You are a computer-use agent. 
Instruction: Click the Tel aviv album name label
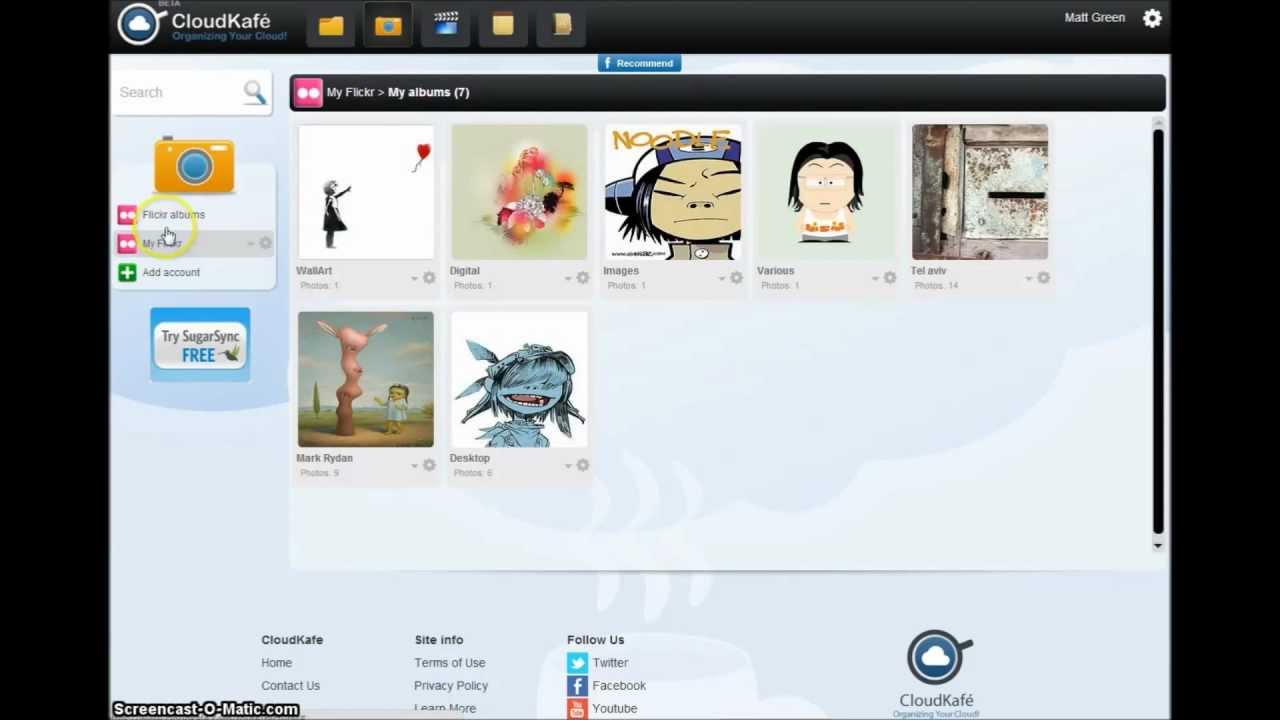[x=928, y=271]
